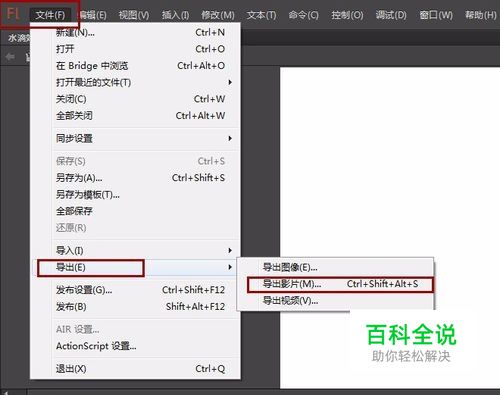Viewport: 500px width, 395px height.
Task: Switch to the 水滴 document tab
Action: [x=19, y=38]
